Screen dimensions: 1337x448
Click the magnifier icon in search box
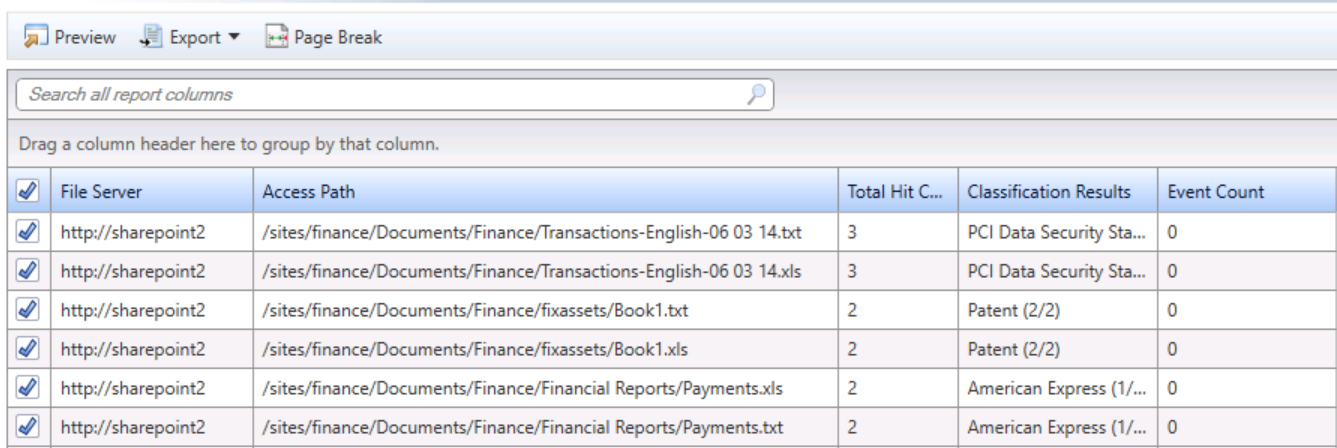pos(757,95)
